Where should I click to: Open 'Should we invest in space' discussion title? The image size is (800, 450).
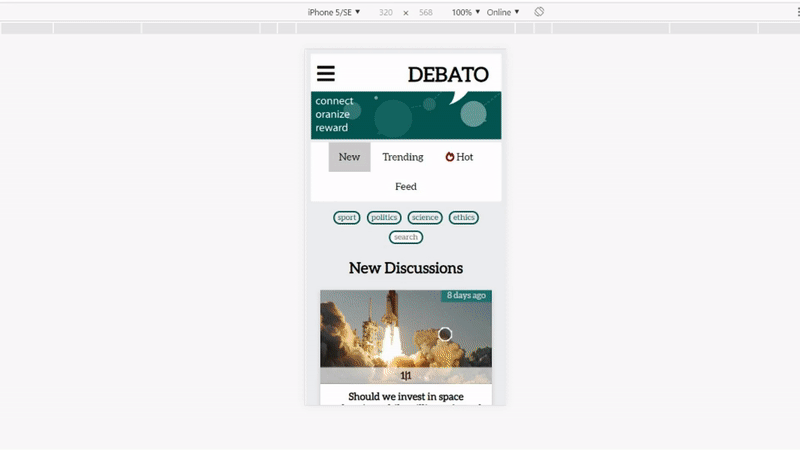coord(405,397)
